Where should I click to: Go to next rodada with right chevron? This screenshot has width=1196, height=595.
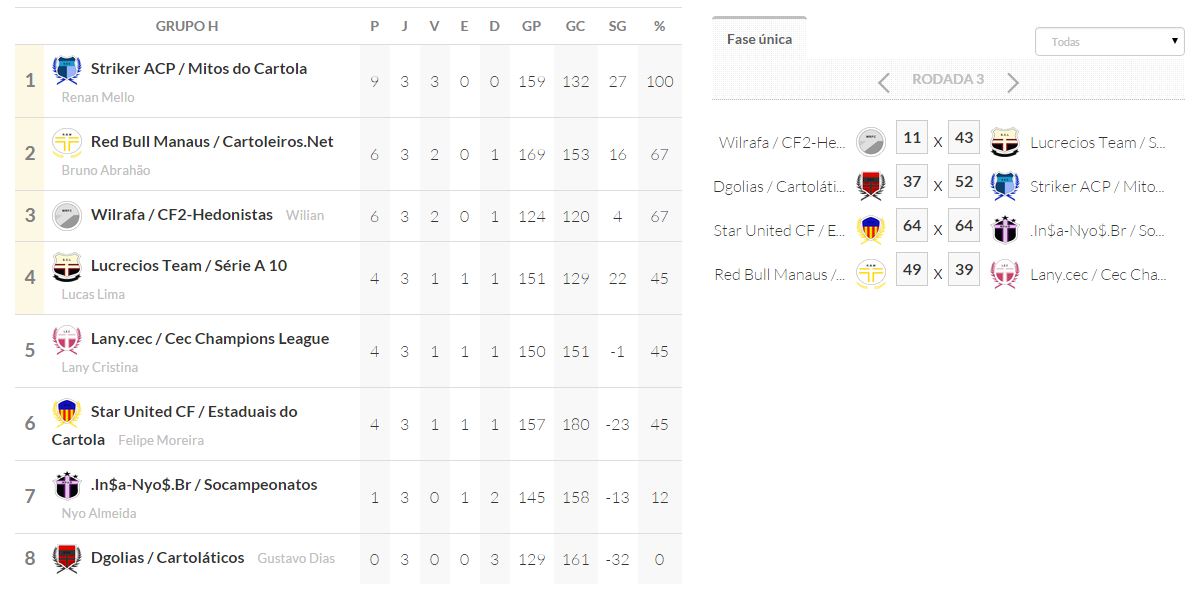(x=1013, y=82)
